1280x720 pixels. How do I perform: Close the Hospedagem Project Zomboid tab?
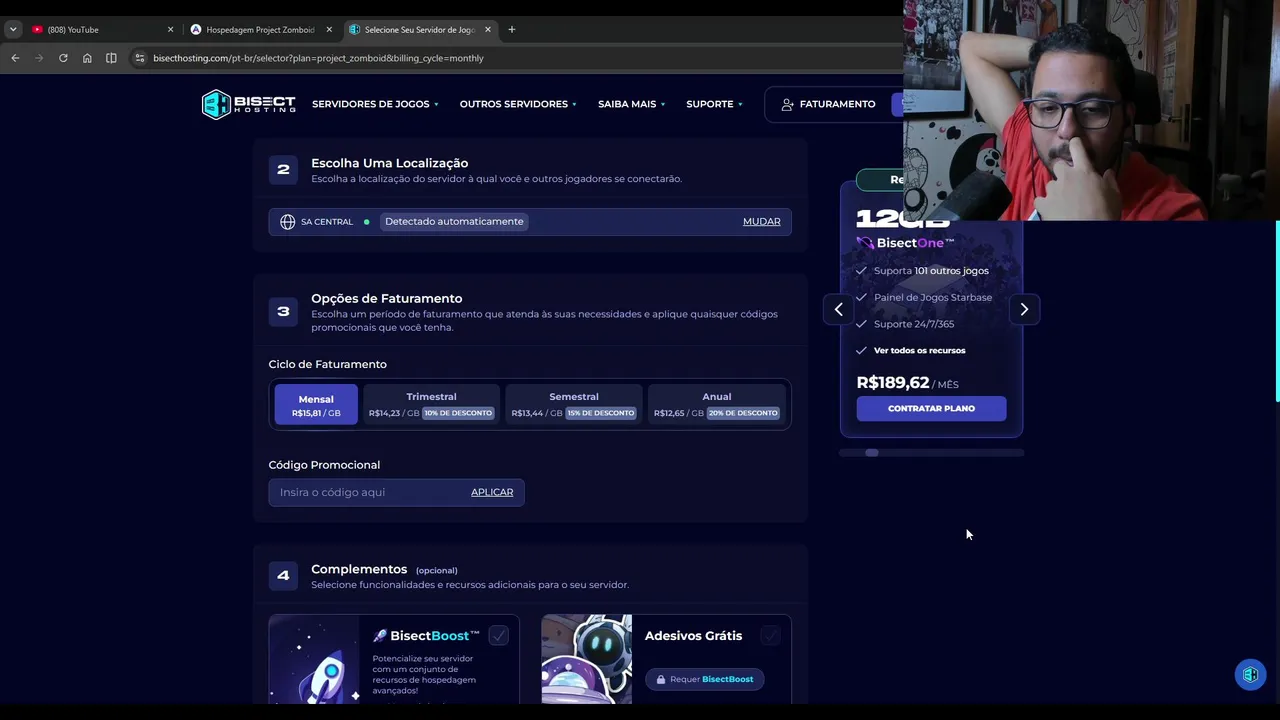329,30
